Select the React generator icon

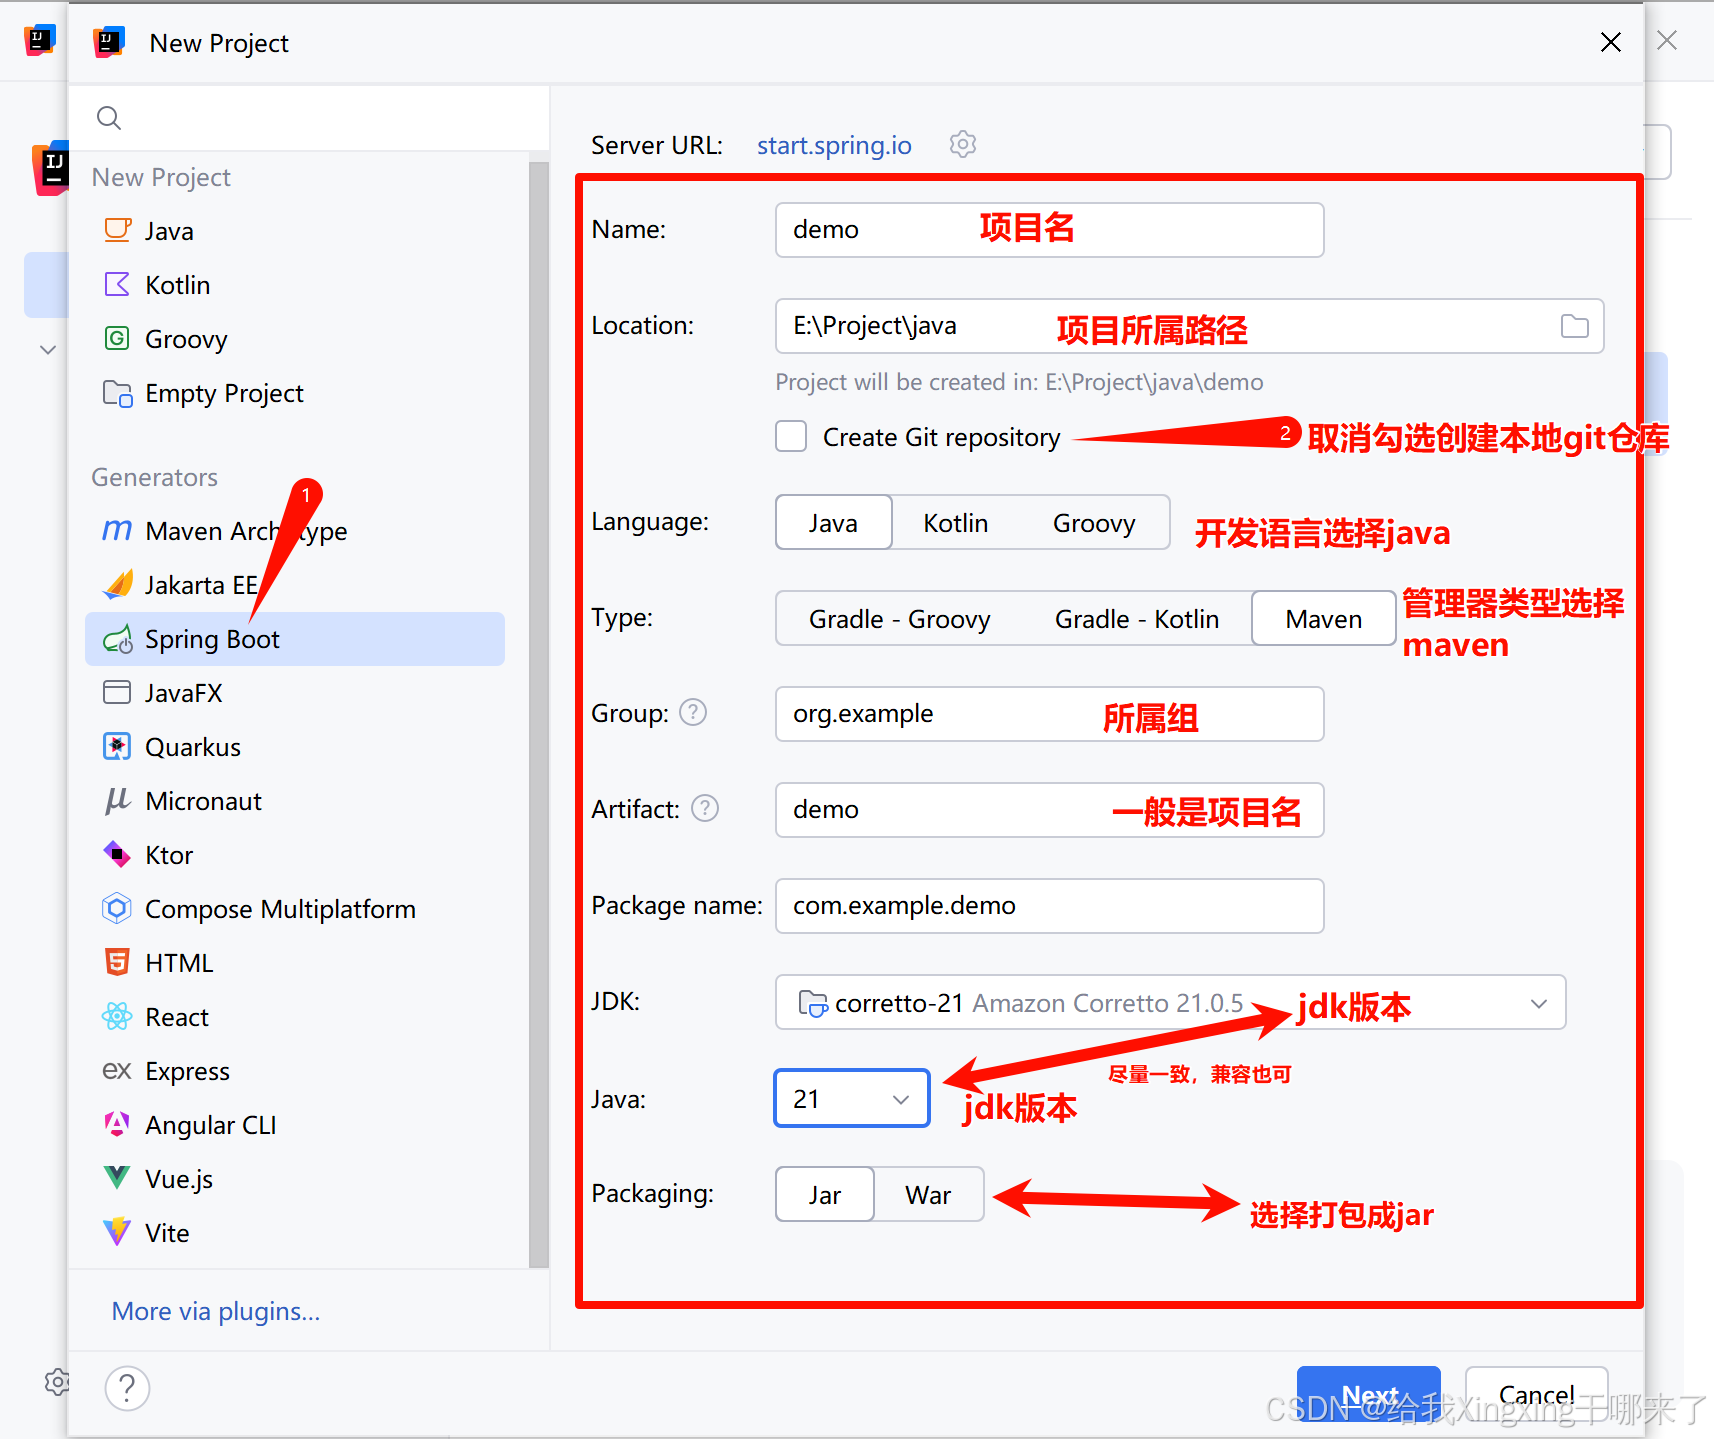coord(117,1016)
